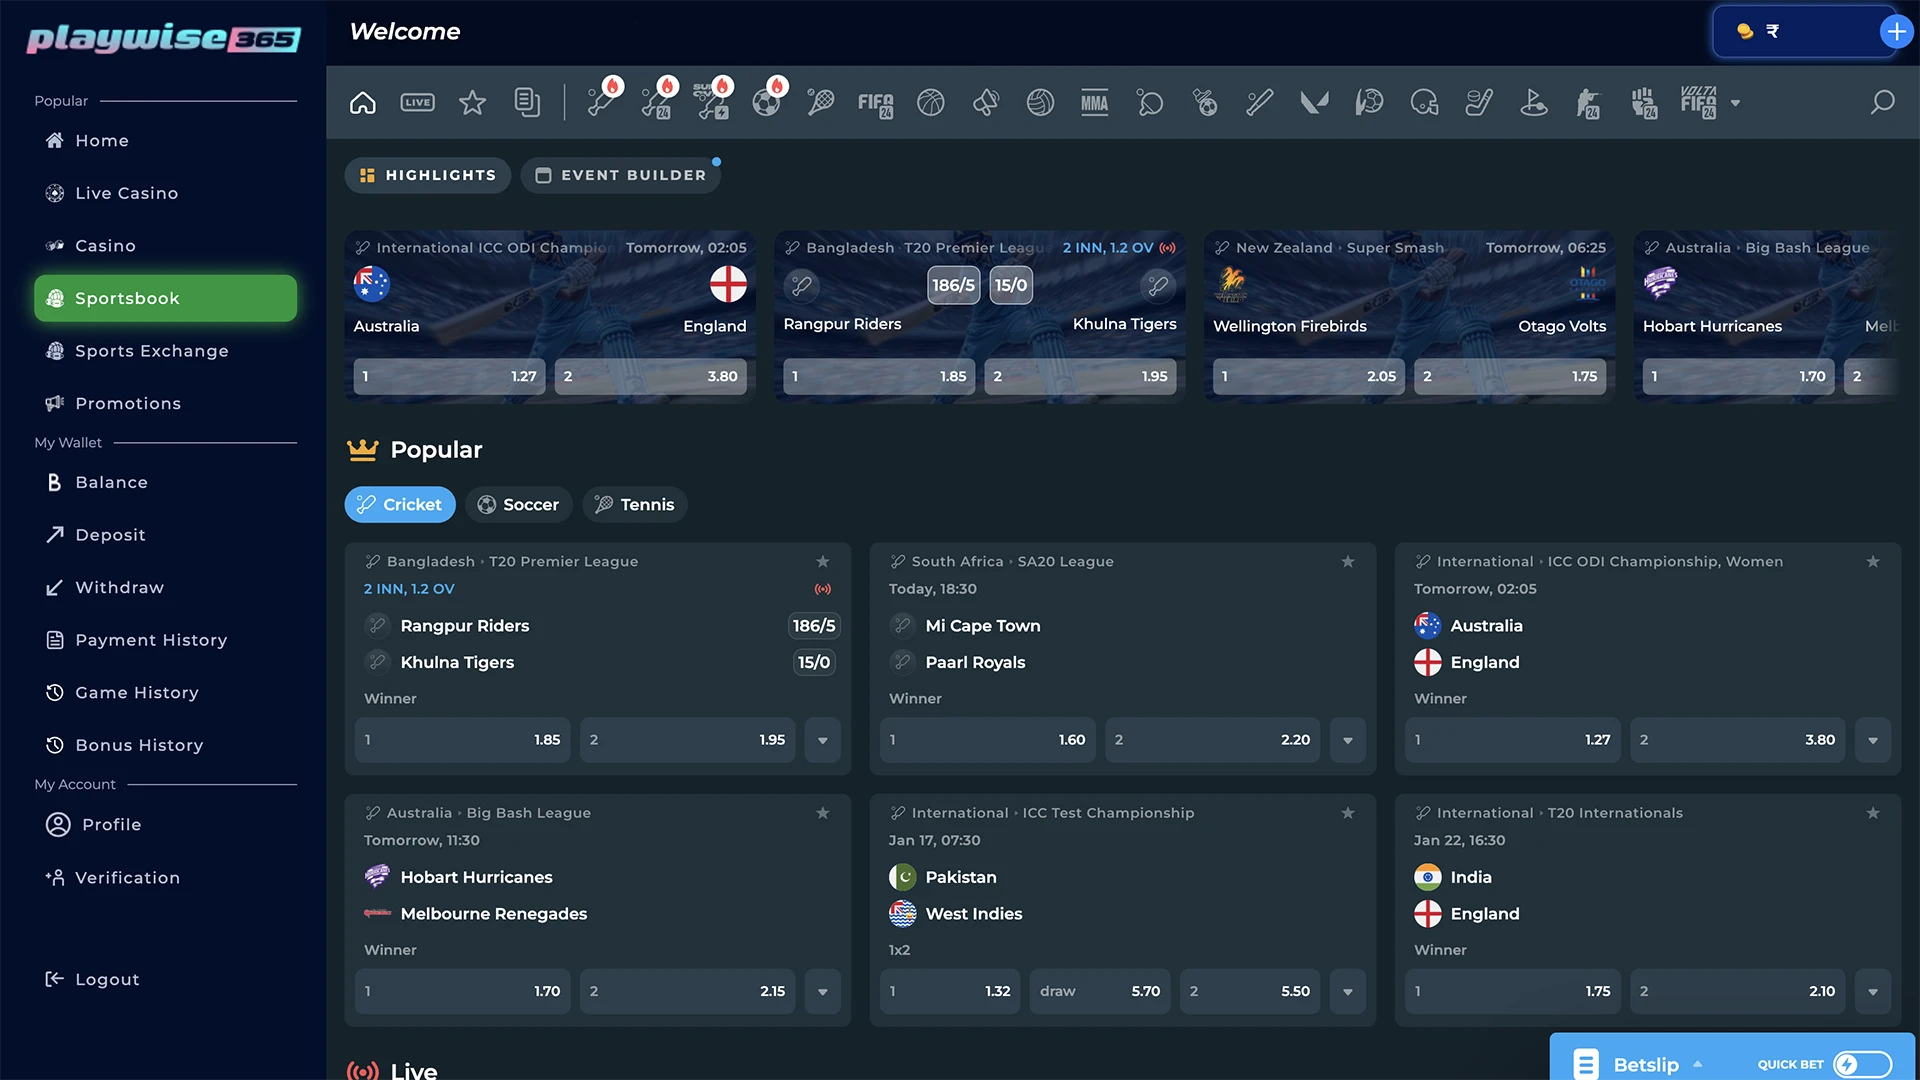1920x1080 pixels.
Task: Click the tennis sport icon in toolbar
Action: (x=818, y=102)
